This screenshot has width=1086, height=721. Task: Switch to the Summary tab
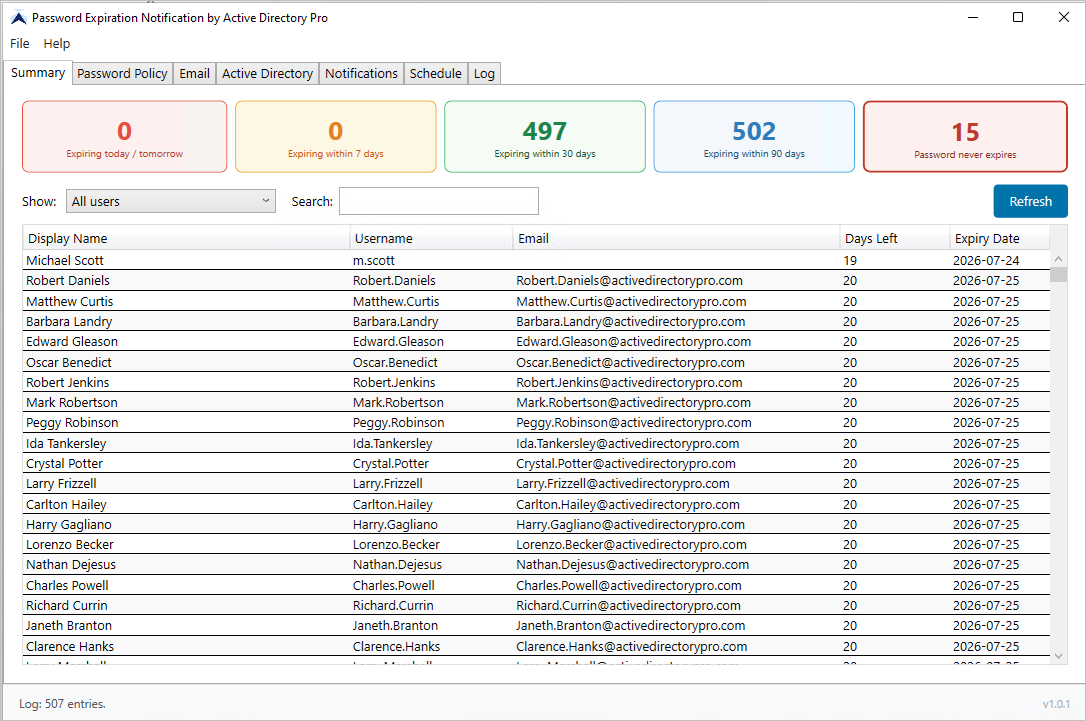click(x=38, y=73)
